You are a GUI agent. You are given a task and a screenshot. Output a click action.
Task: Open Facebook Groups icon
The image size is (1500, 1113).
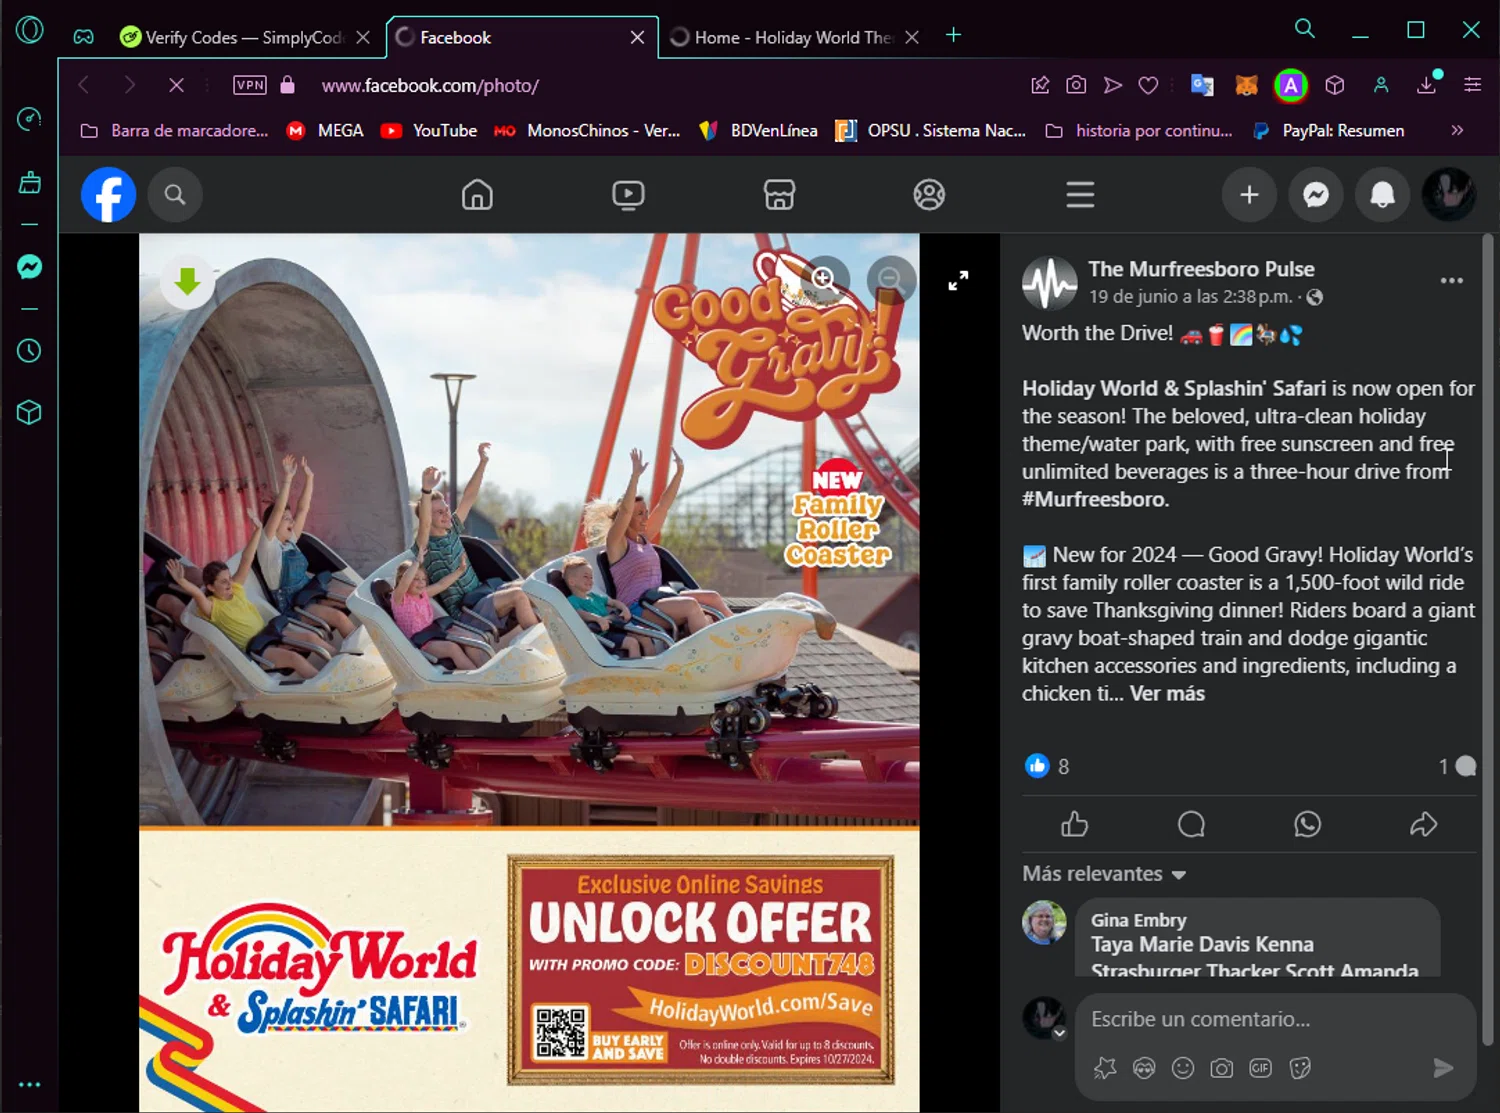[929, 195]
